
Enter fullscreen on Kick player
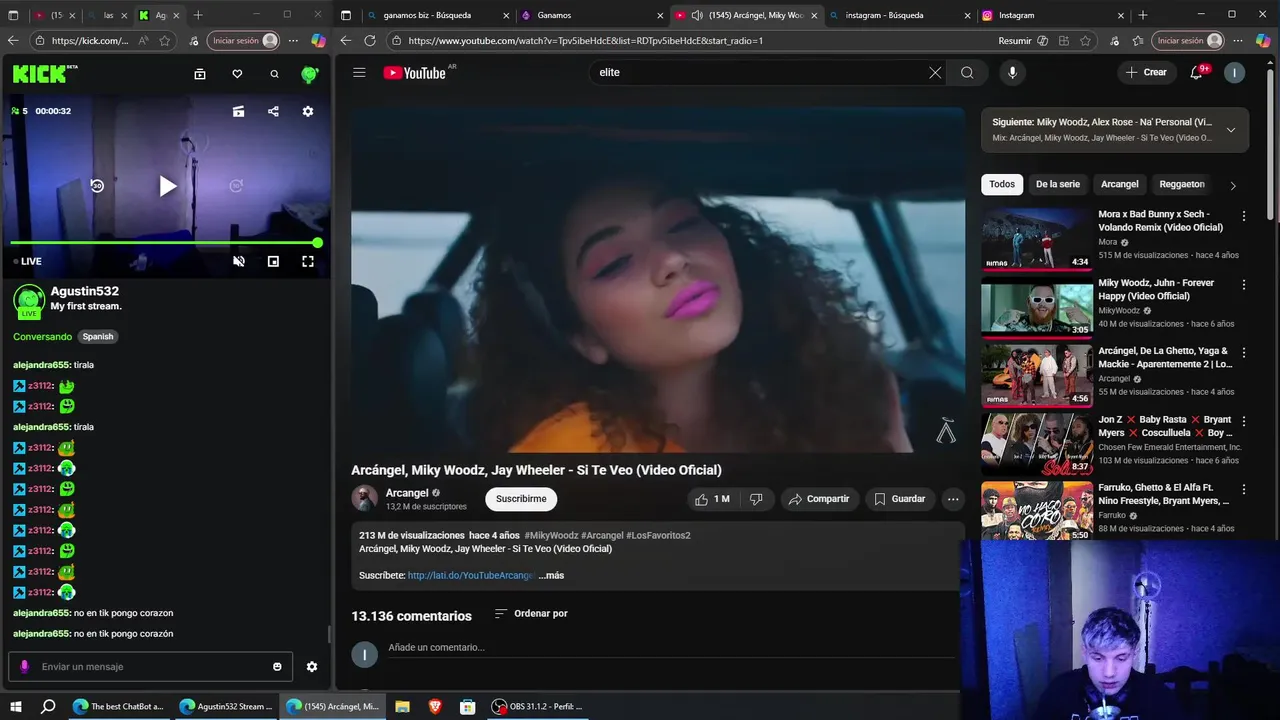pos(308,261)
